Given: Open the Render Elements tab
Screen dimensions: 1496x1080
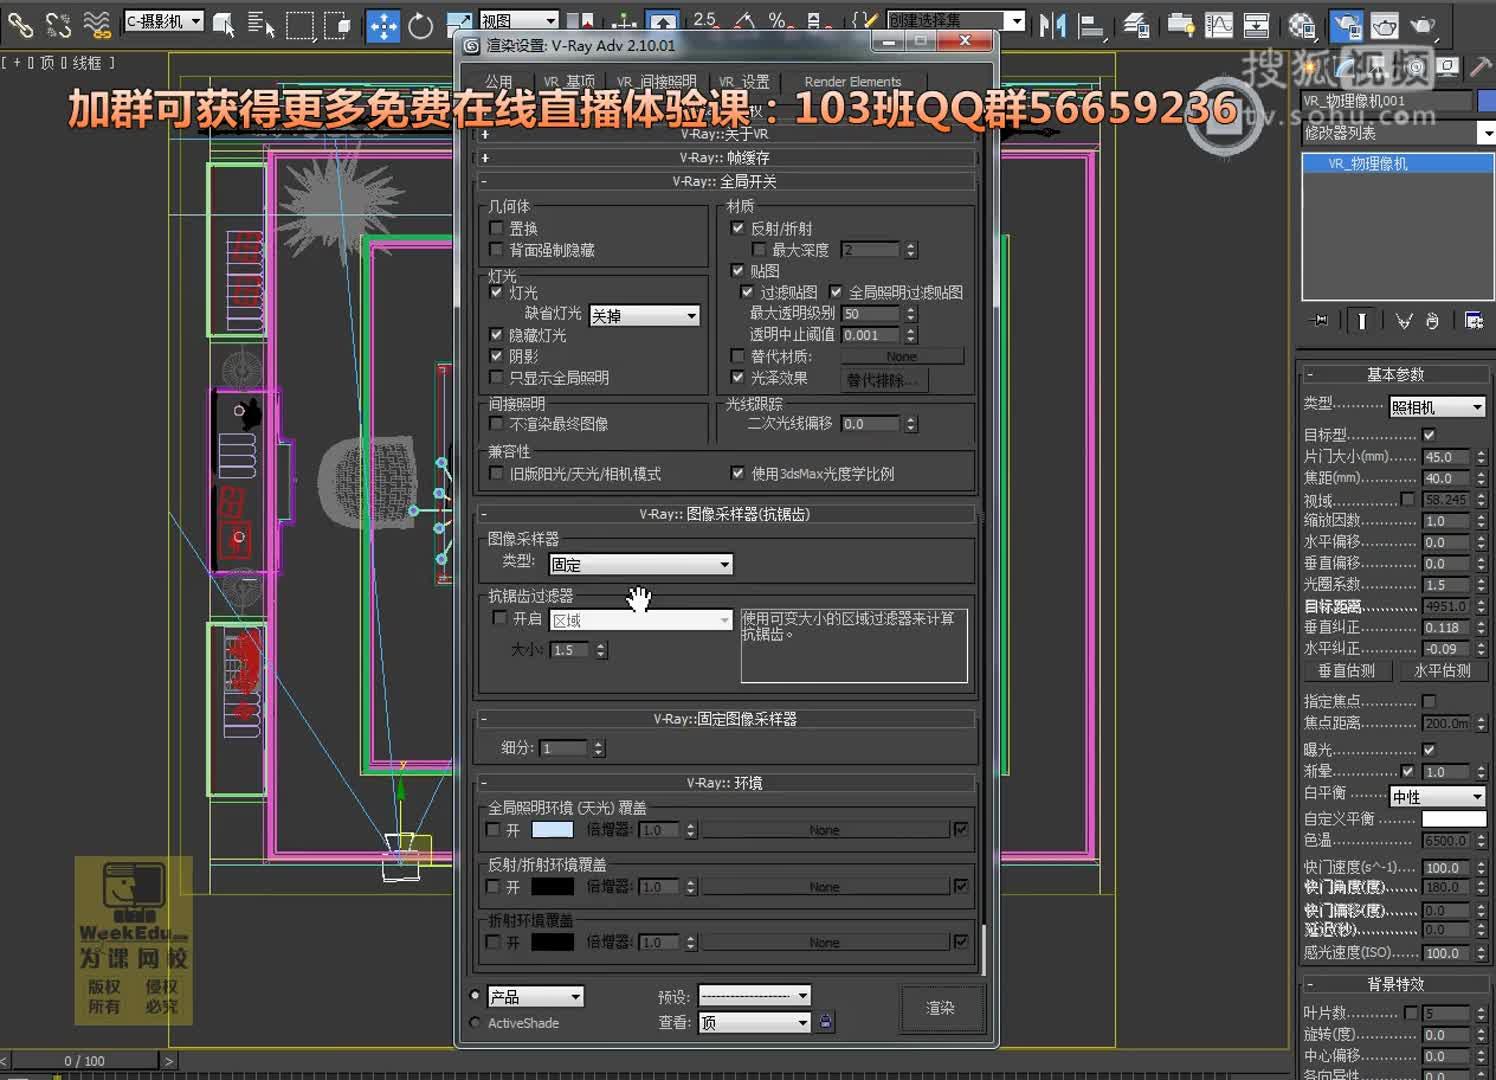Looking at the screenshot, I should [x=852, y=81].
